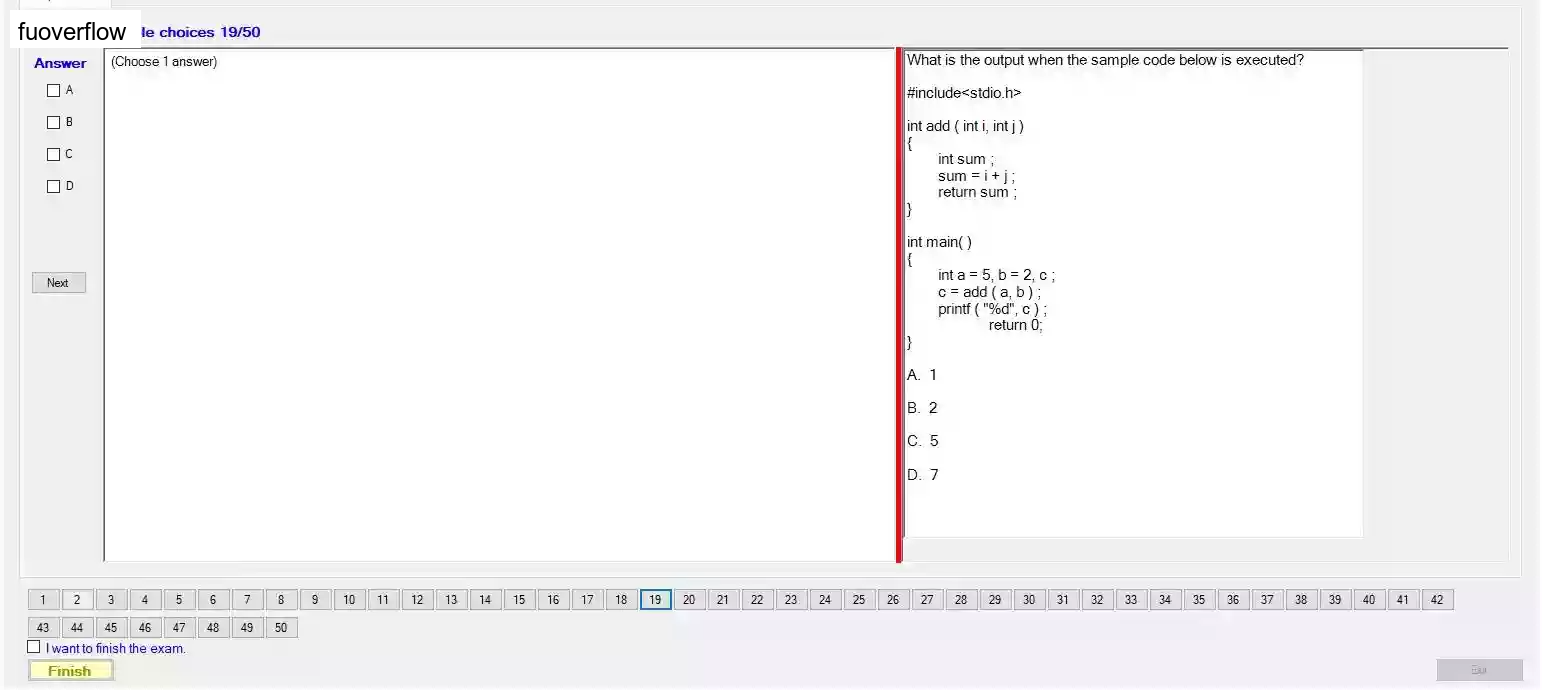
Task: Switch to question 48
Action: 213,628
